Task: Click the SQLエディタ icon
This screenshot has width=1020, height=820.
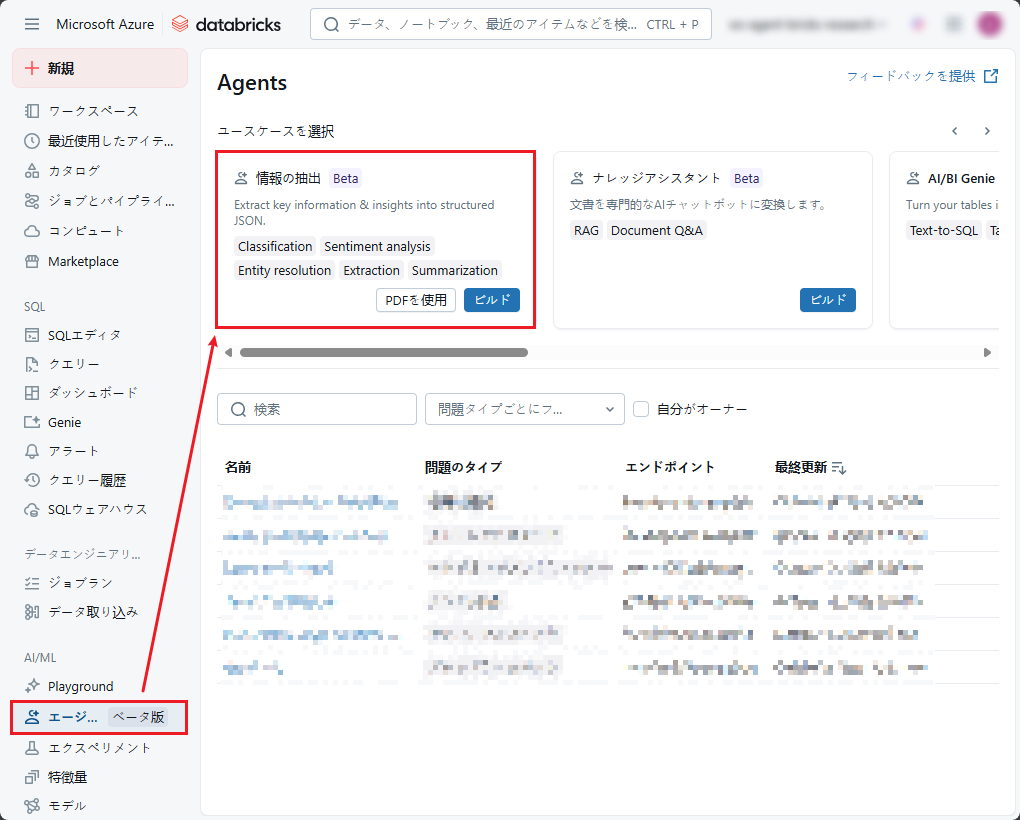Action: (x=32, y=335)
